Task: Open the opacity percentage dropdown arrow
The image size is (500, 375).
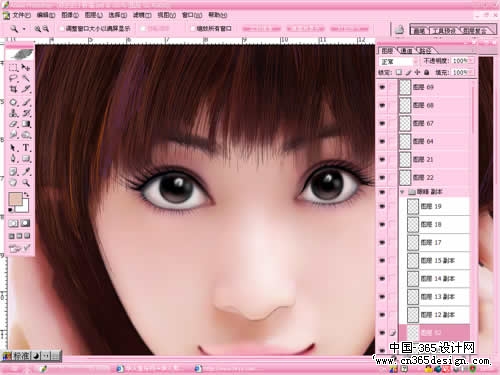Action: [x=471, y=61]
